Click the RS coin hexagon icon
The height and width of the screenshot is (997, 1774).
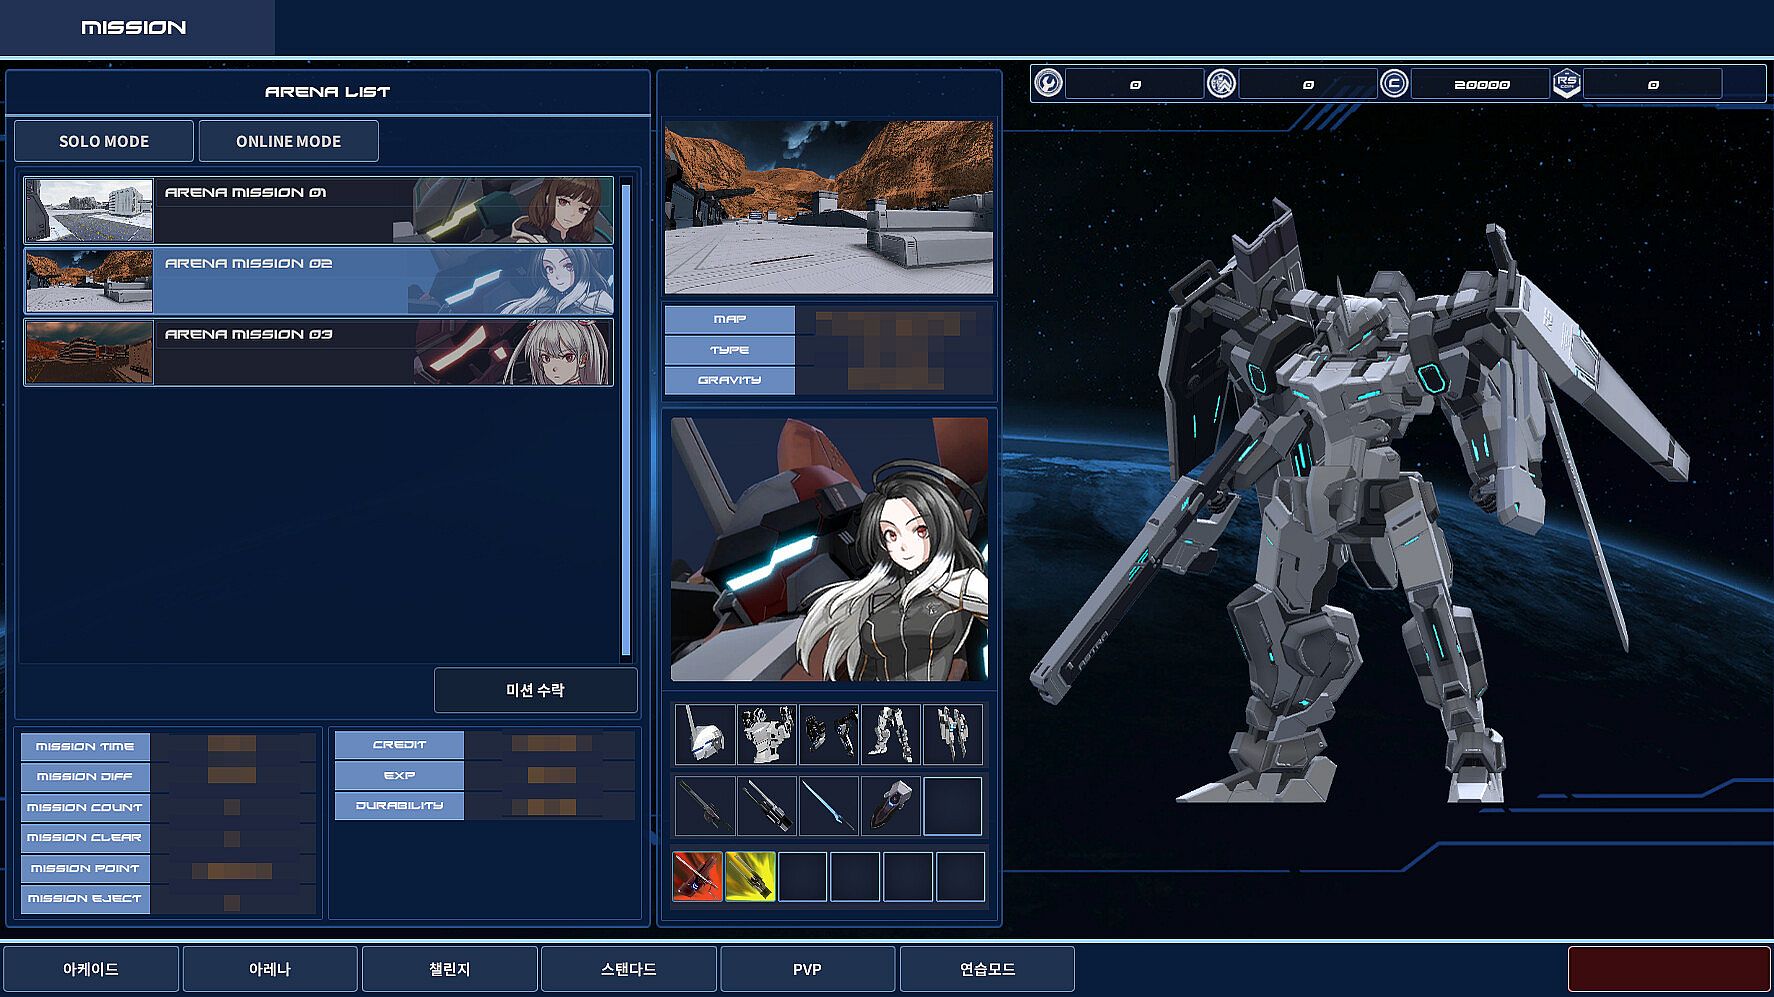tap(1567, 83)
